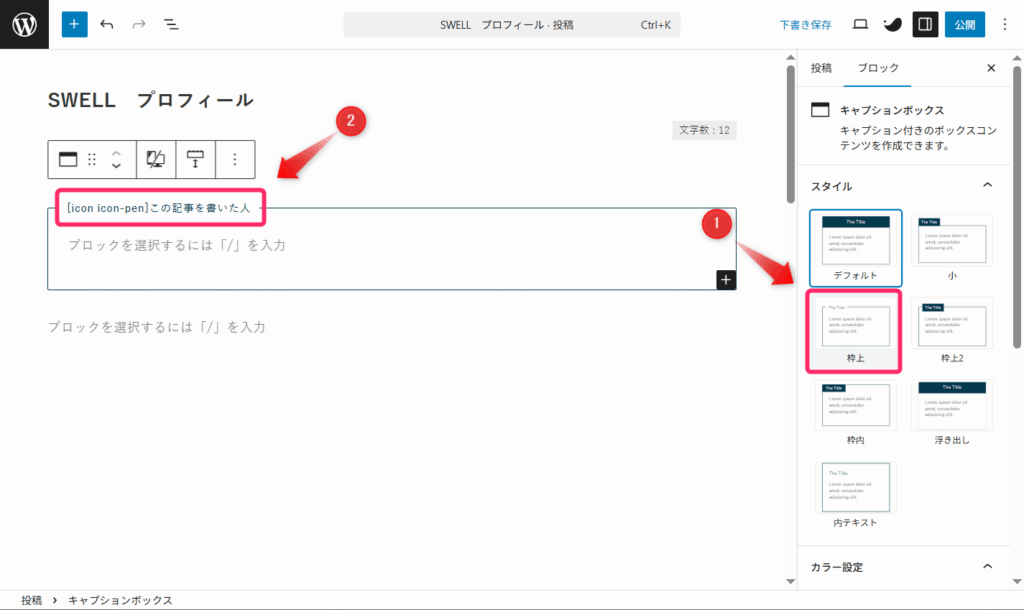The width and height of the screenshot is (1024, 610).
Task: Click the sidebar vertical scrollbar
Action: (x=1017, y=206)
